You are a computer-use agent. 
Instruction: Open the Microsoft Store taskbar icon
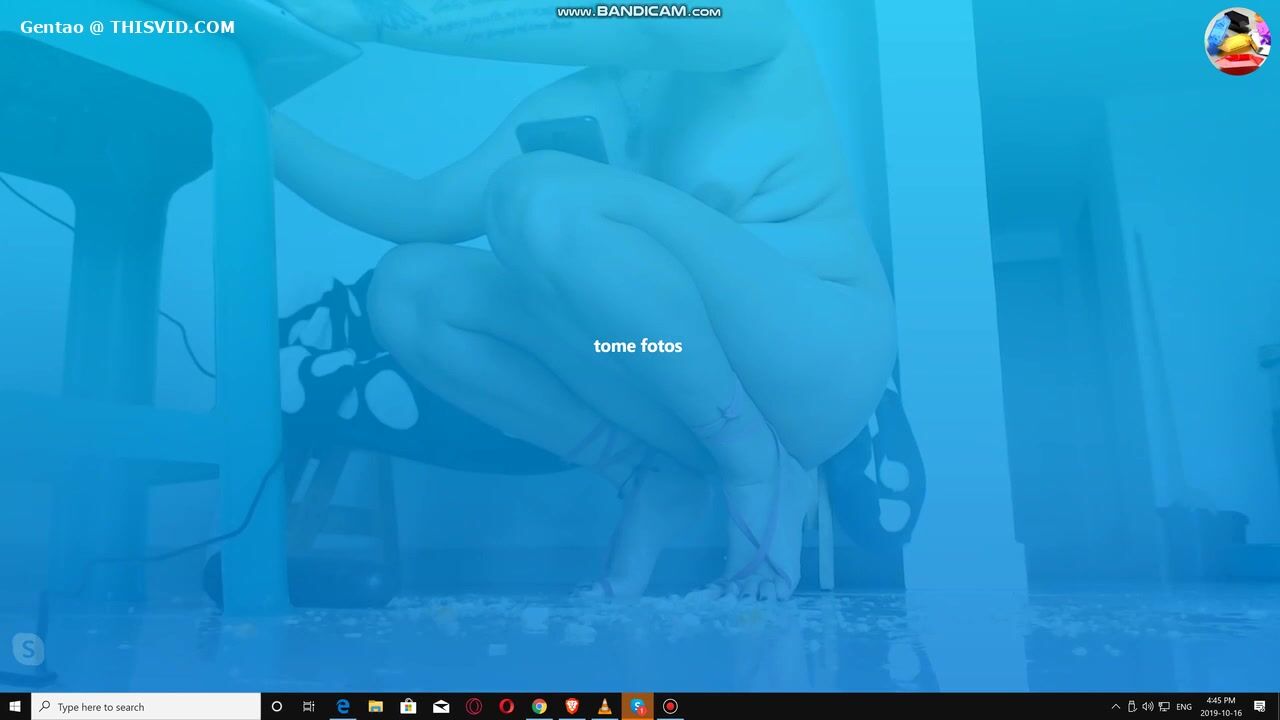pyautogui.click(x=408, y=707)
